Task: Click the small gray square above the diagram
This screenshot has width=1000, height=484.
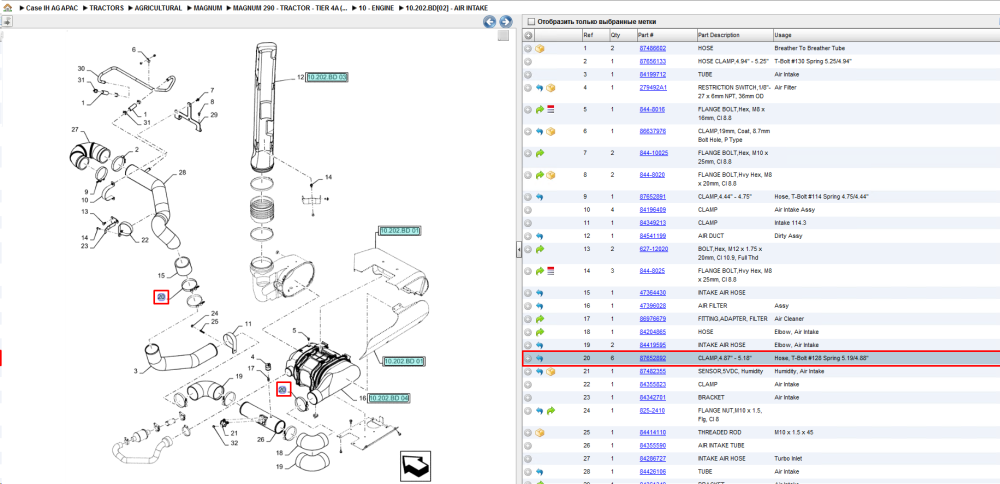Action: click(503, 35)
